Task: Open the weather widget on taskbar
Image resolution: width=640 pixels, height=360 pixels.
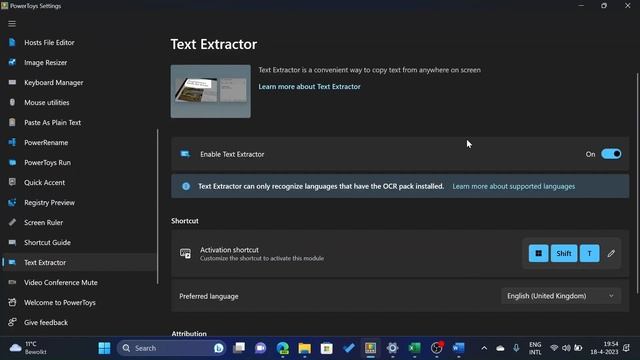Action: 29,348
